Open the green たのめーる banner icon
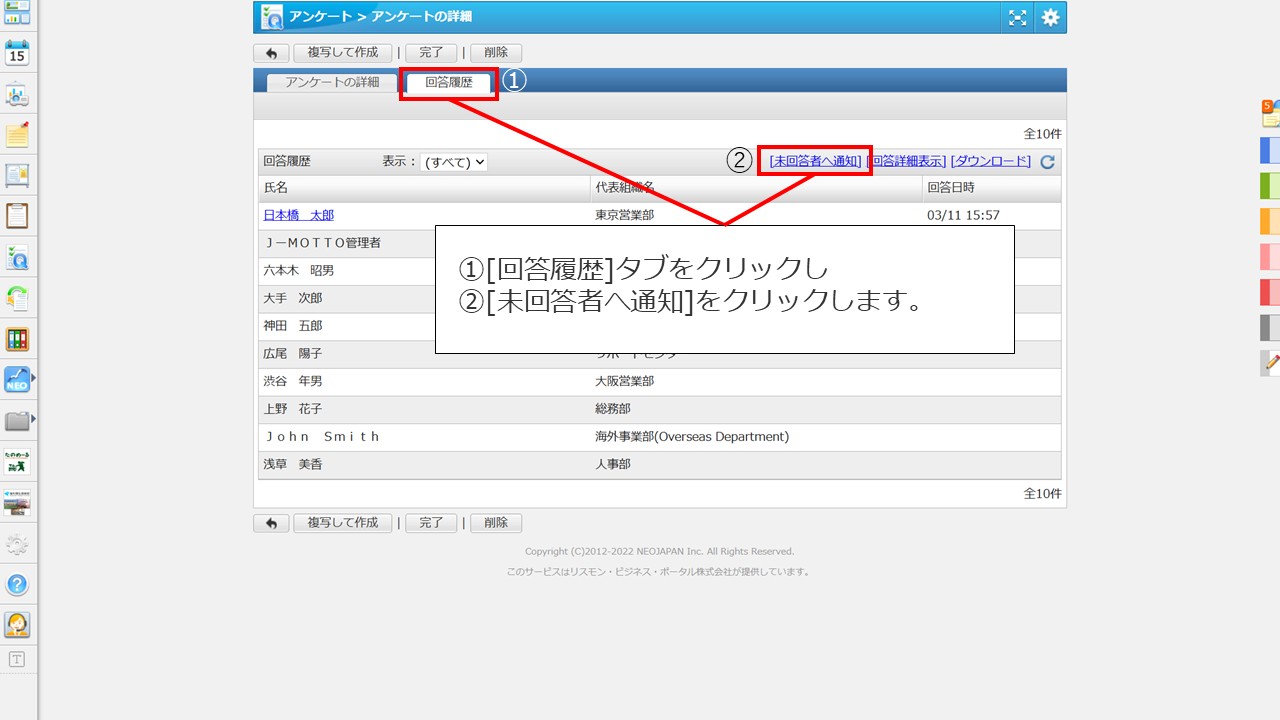The image size is (1280, 720). click(17, 462)
